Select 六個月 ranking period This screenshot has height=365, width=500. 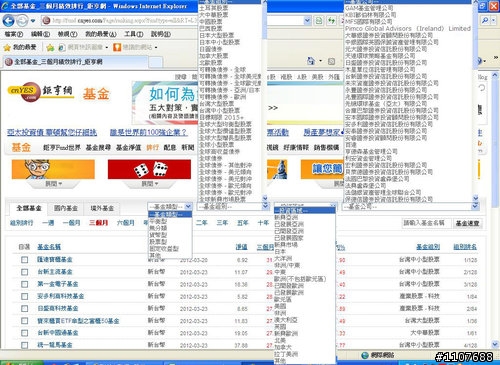(126, 223)
